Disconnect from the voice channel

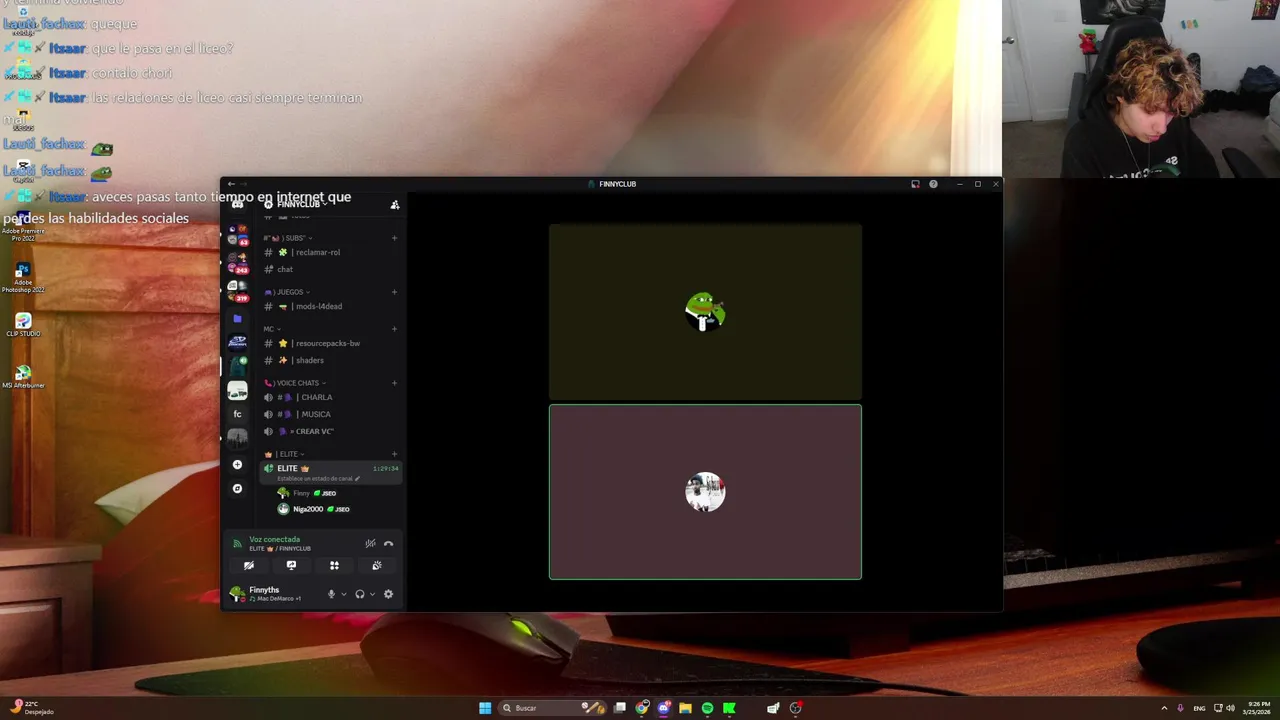pyautogui.click(x=388, y=544)
